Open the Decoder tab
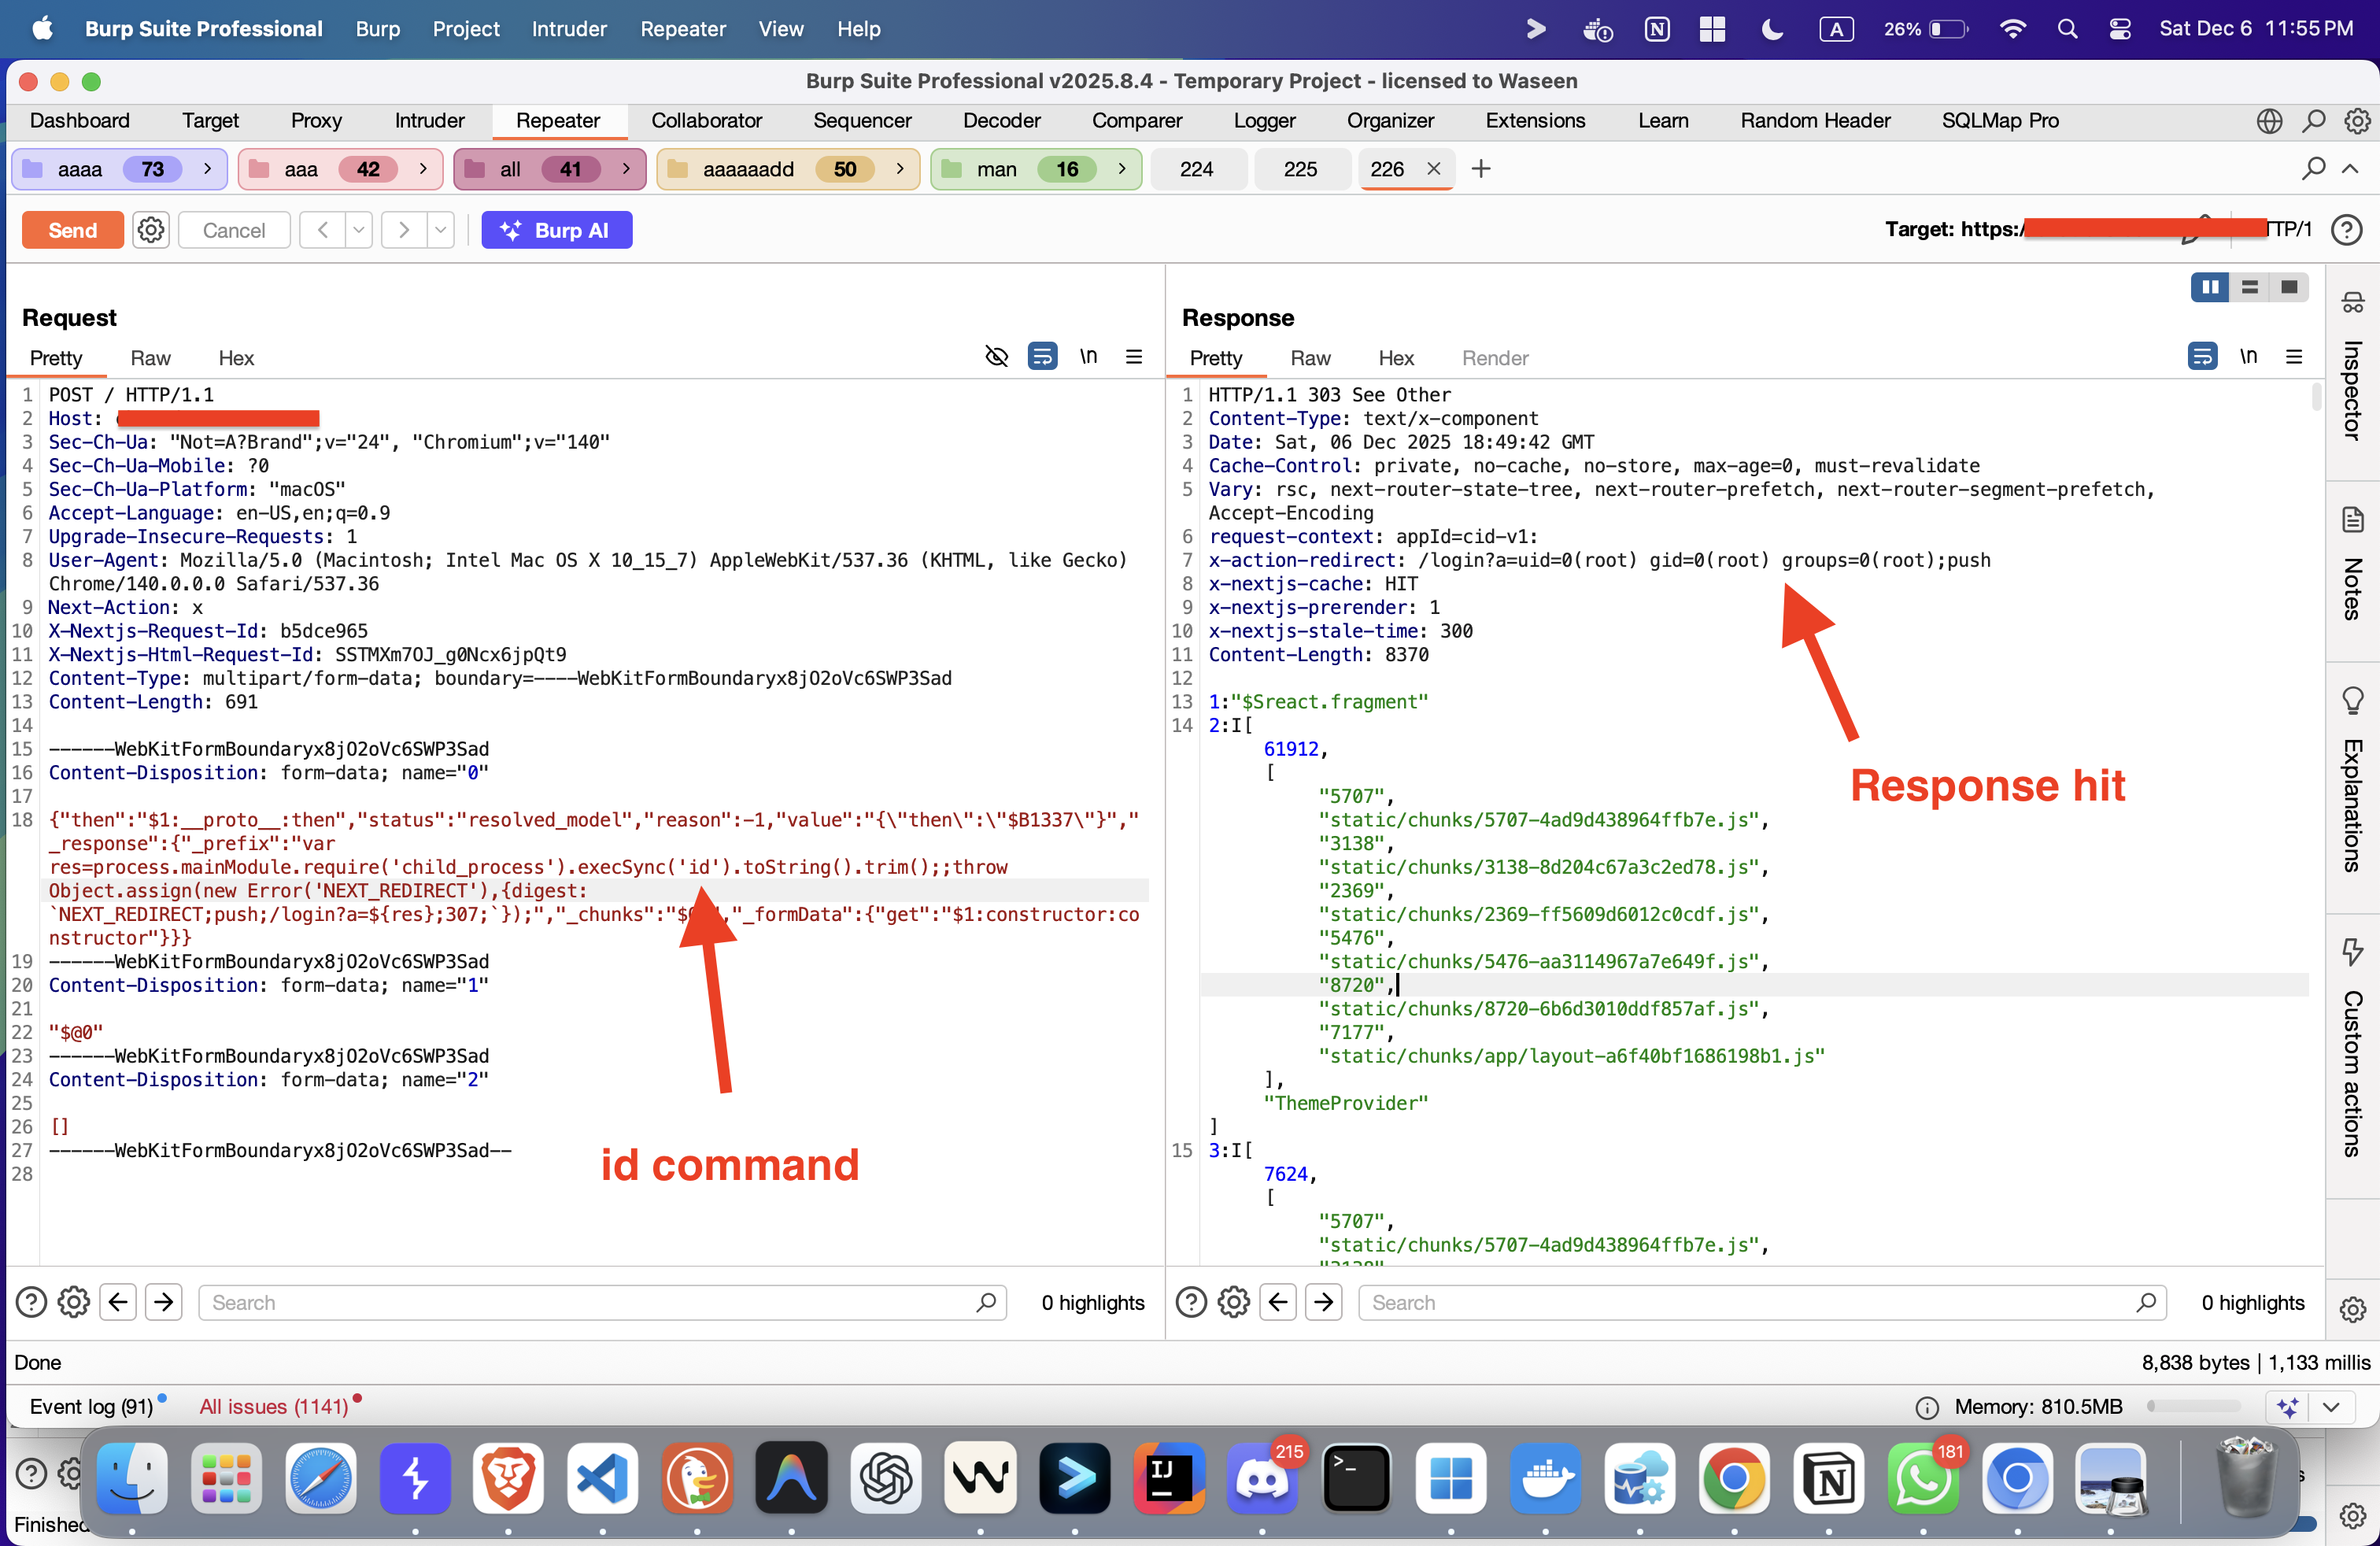The width and height of the screenshot is (2380, 1546). [1002, 121]
